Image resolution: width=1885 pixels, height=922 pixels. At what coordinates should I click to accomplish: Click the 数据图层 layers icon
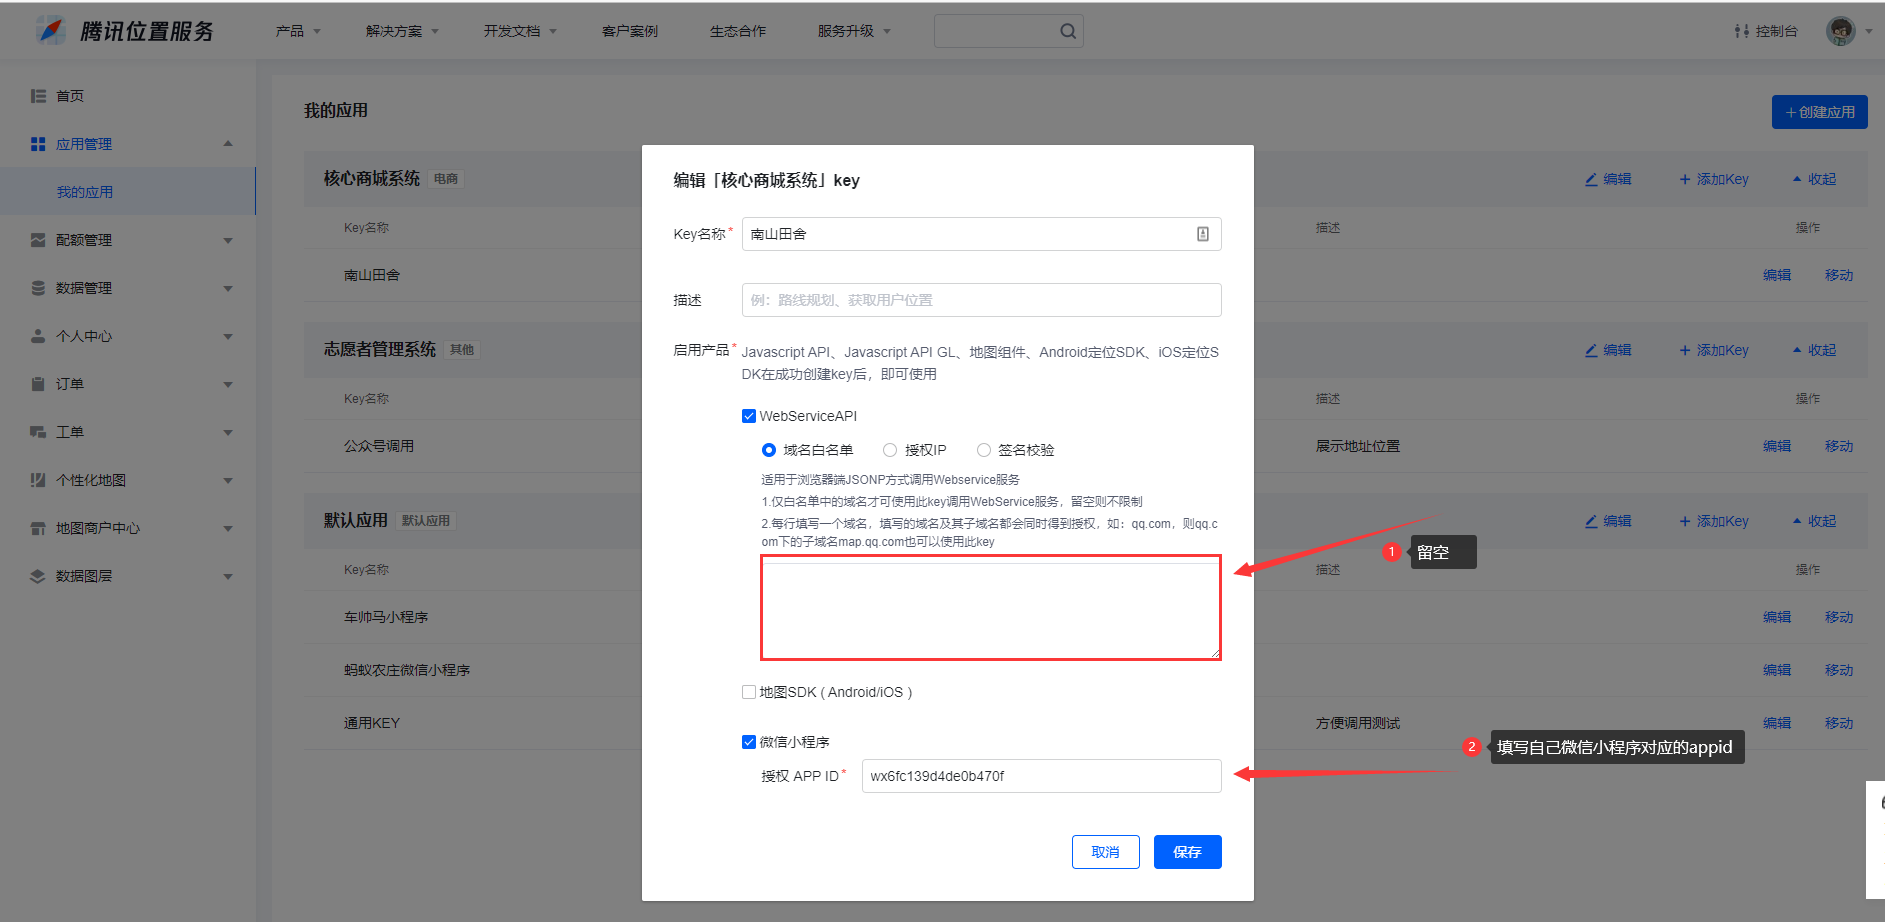(38, 576)
